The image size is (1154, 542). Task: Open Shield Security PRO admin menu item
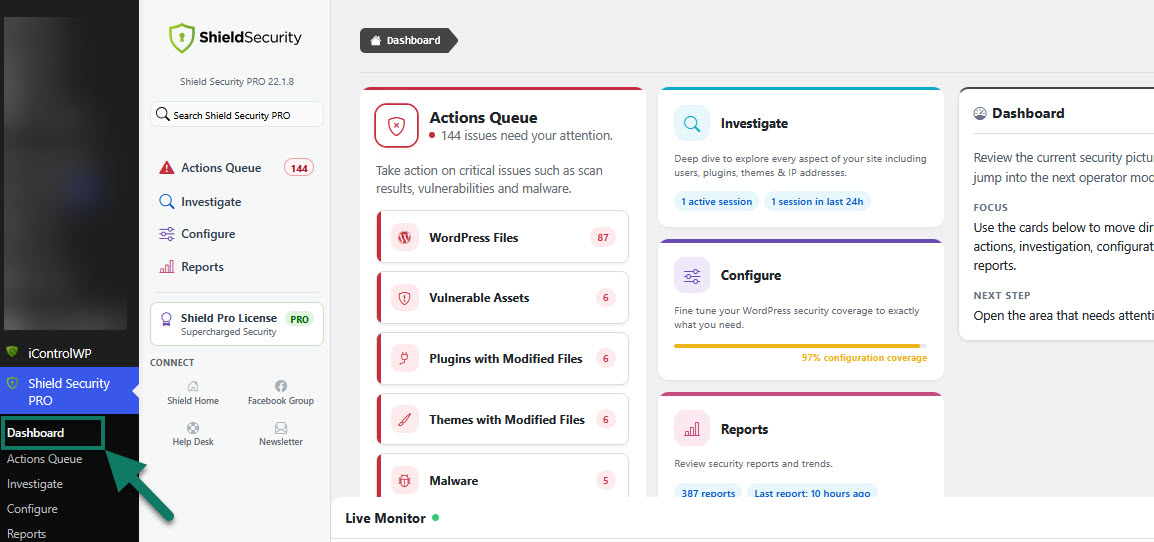pos(69,391)
